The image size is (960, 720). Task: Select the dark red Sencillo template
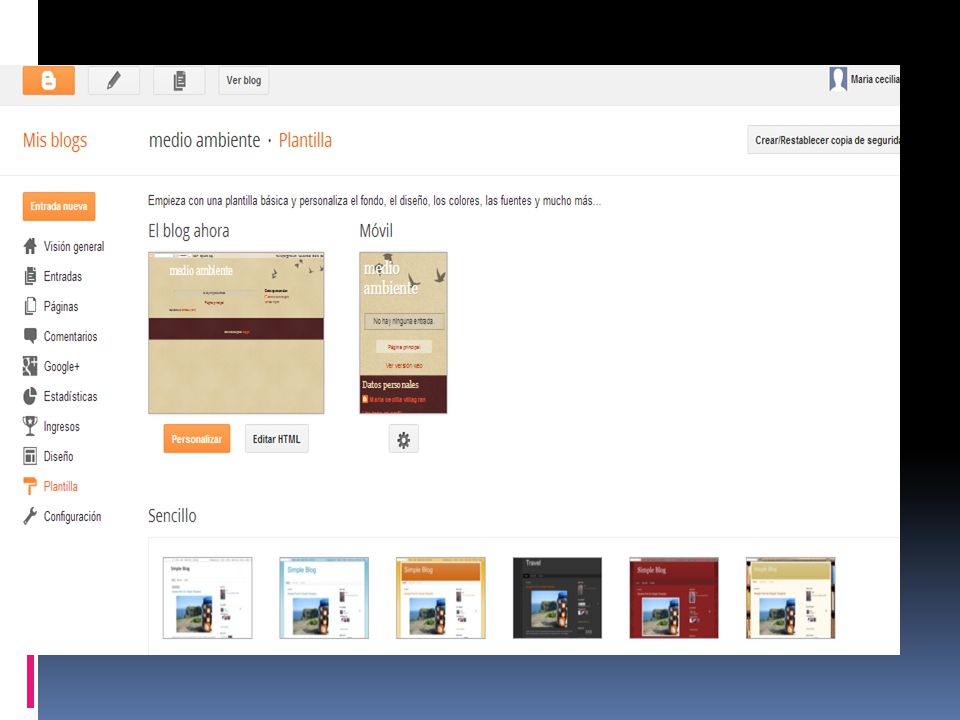click(x=674, y=598)
